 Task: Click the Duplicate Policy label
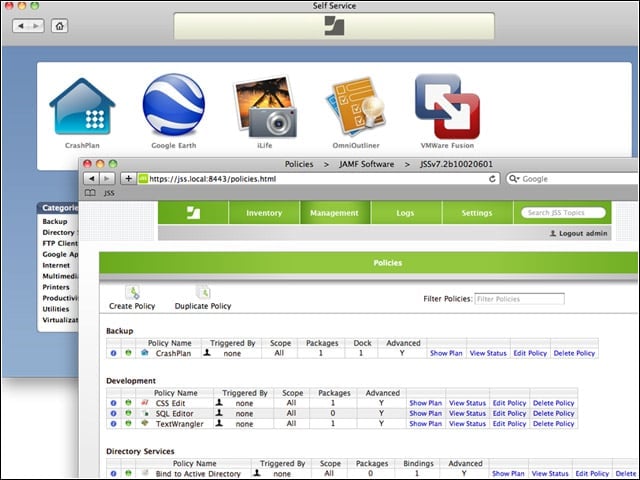tap(203, 306)
